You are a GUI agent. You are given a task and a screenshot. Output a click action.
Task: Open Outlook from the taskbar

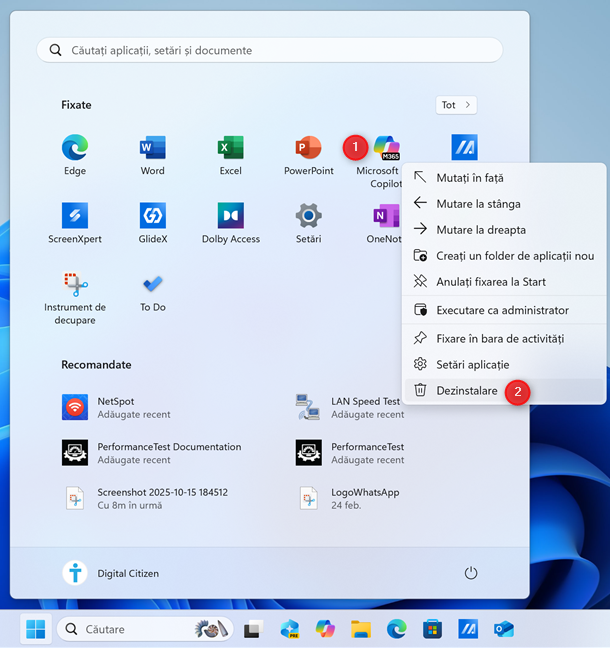click(x=504, y=629)
